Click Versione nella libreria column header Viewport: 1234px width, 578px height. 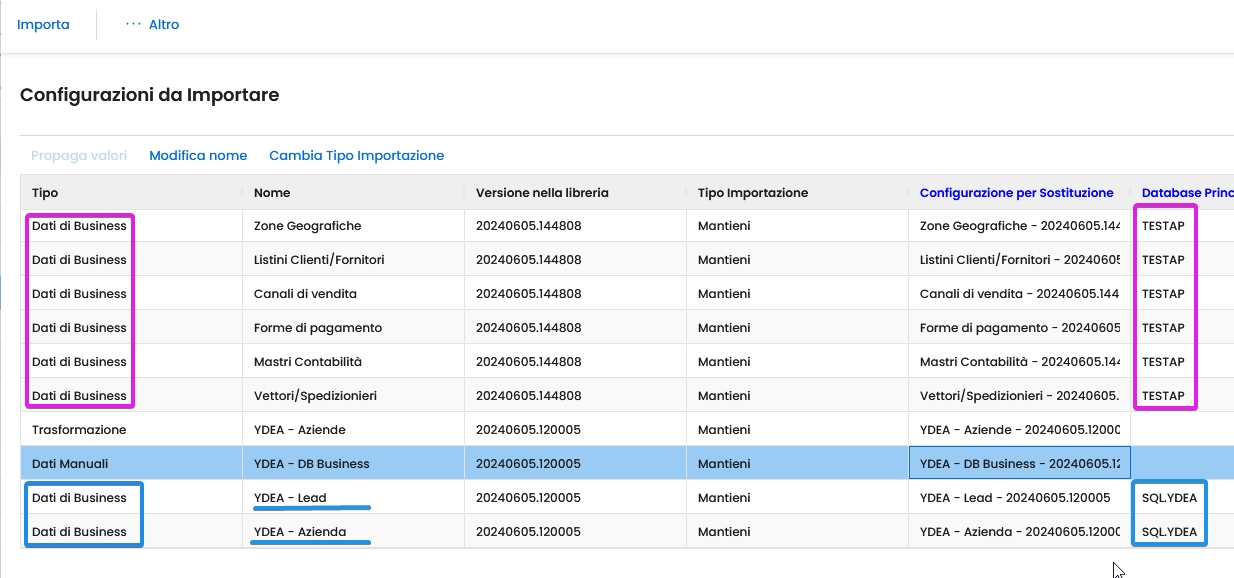542,193
